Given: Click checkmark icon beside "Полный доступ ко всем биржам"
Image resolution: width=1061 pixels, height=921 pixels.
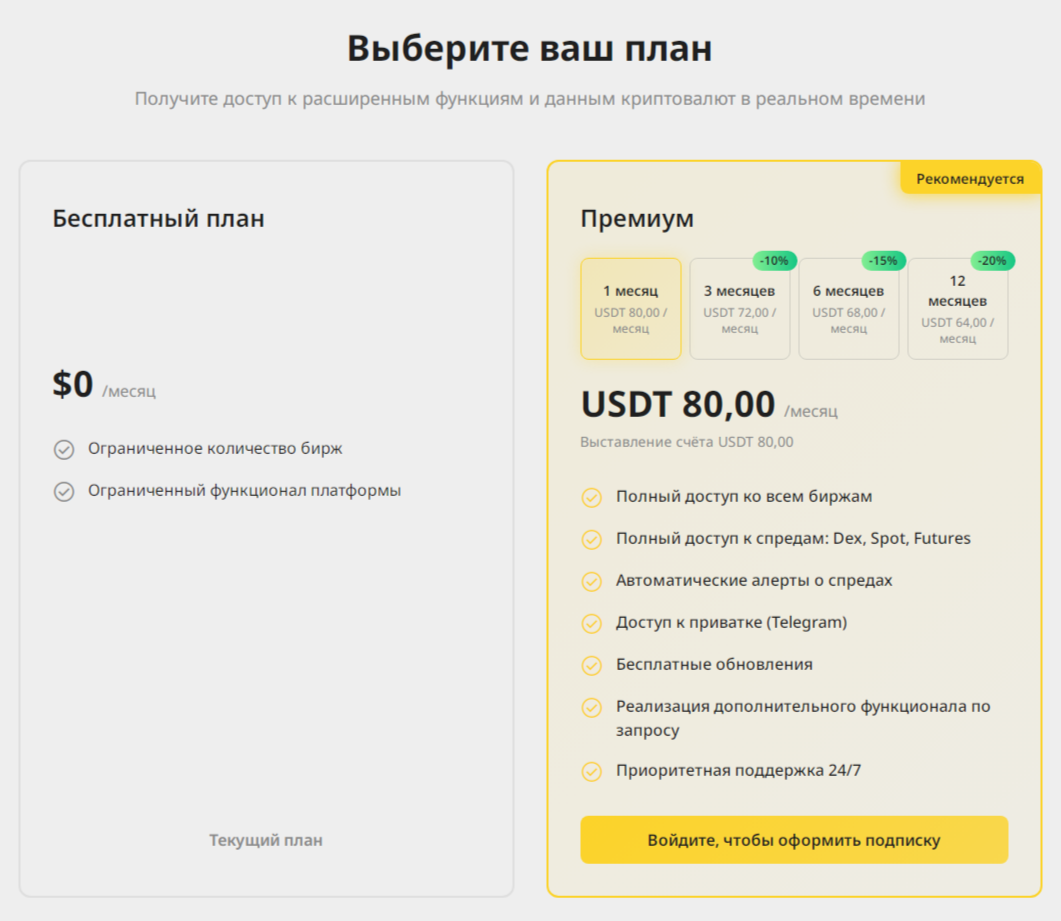Looking at the screenshot, I should 592,497.
